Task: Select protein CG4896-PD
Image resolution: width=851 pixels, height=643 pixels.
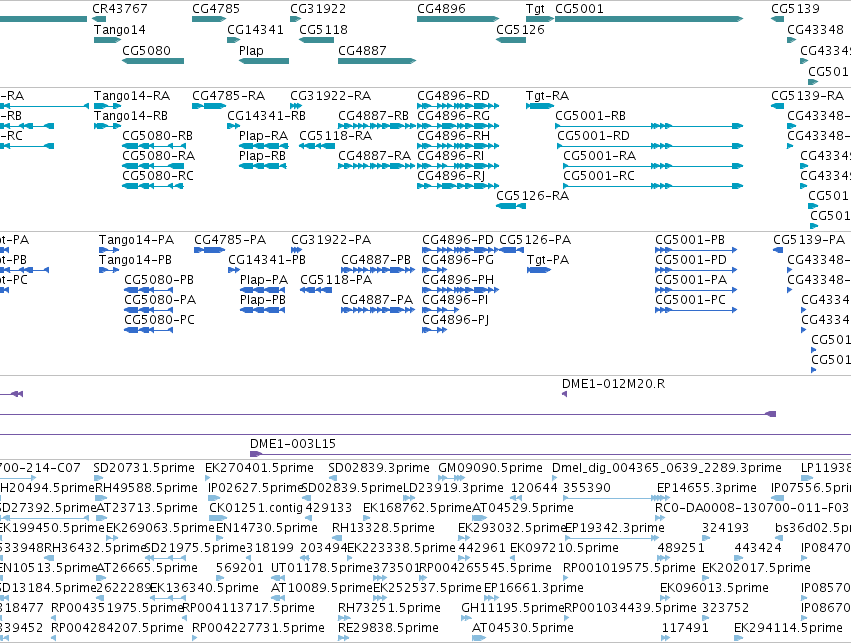Action: pyautogui.click(x=460, y=250)
